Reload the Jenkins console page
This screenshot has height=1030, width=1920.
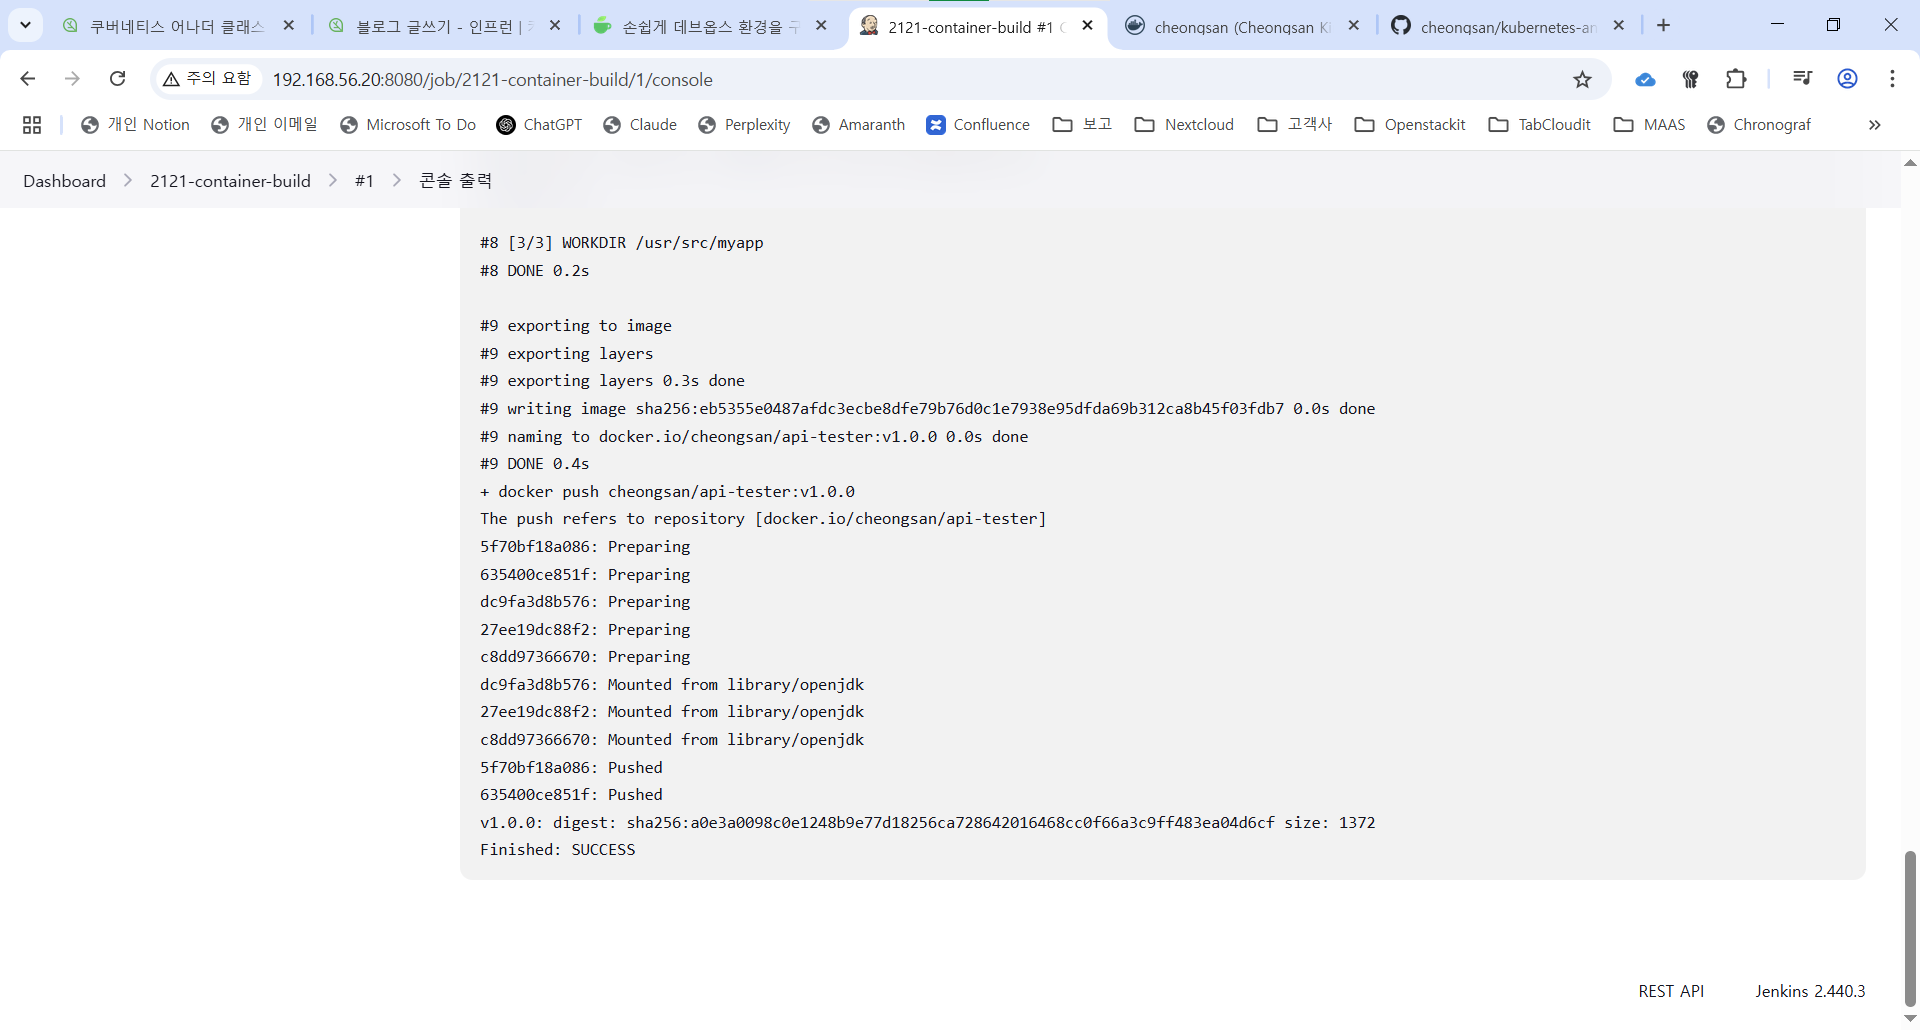(117, 79)
